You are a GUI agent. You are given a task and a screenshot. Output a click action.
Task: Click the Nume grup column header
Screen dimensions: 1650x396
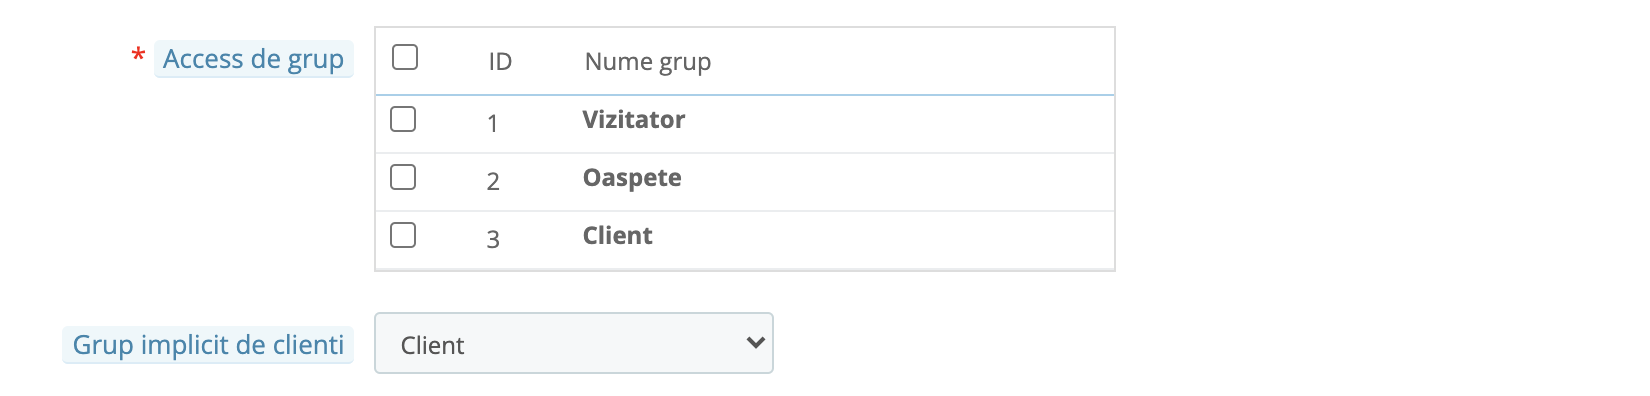pos(648,62)
